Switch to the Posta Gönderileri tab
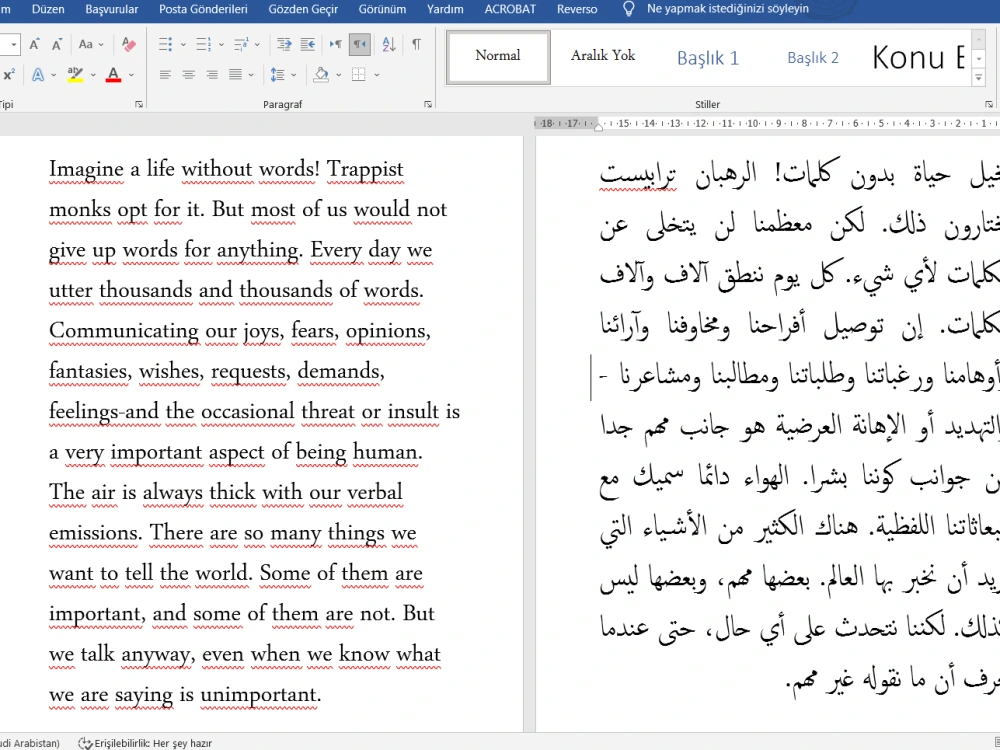 click(203, 9)
